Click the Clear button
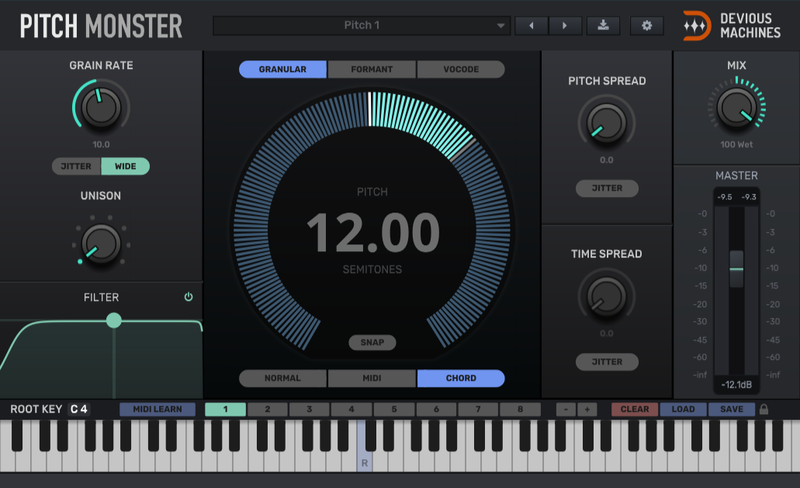 coord(634,409)
